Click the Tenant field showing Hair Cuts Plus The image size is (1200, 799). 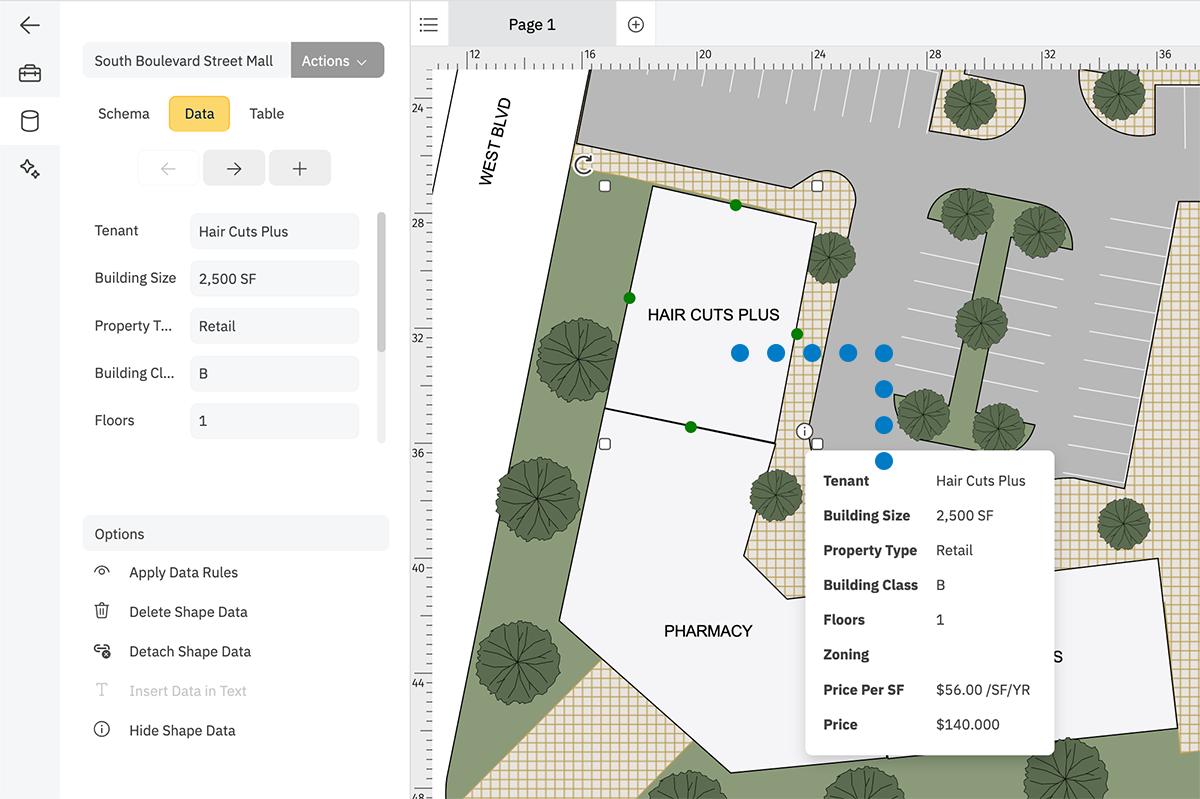(274, 231)
